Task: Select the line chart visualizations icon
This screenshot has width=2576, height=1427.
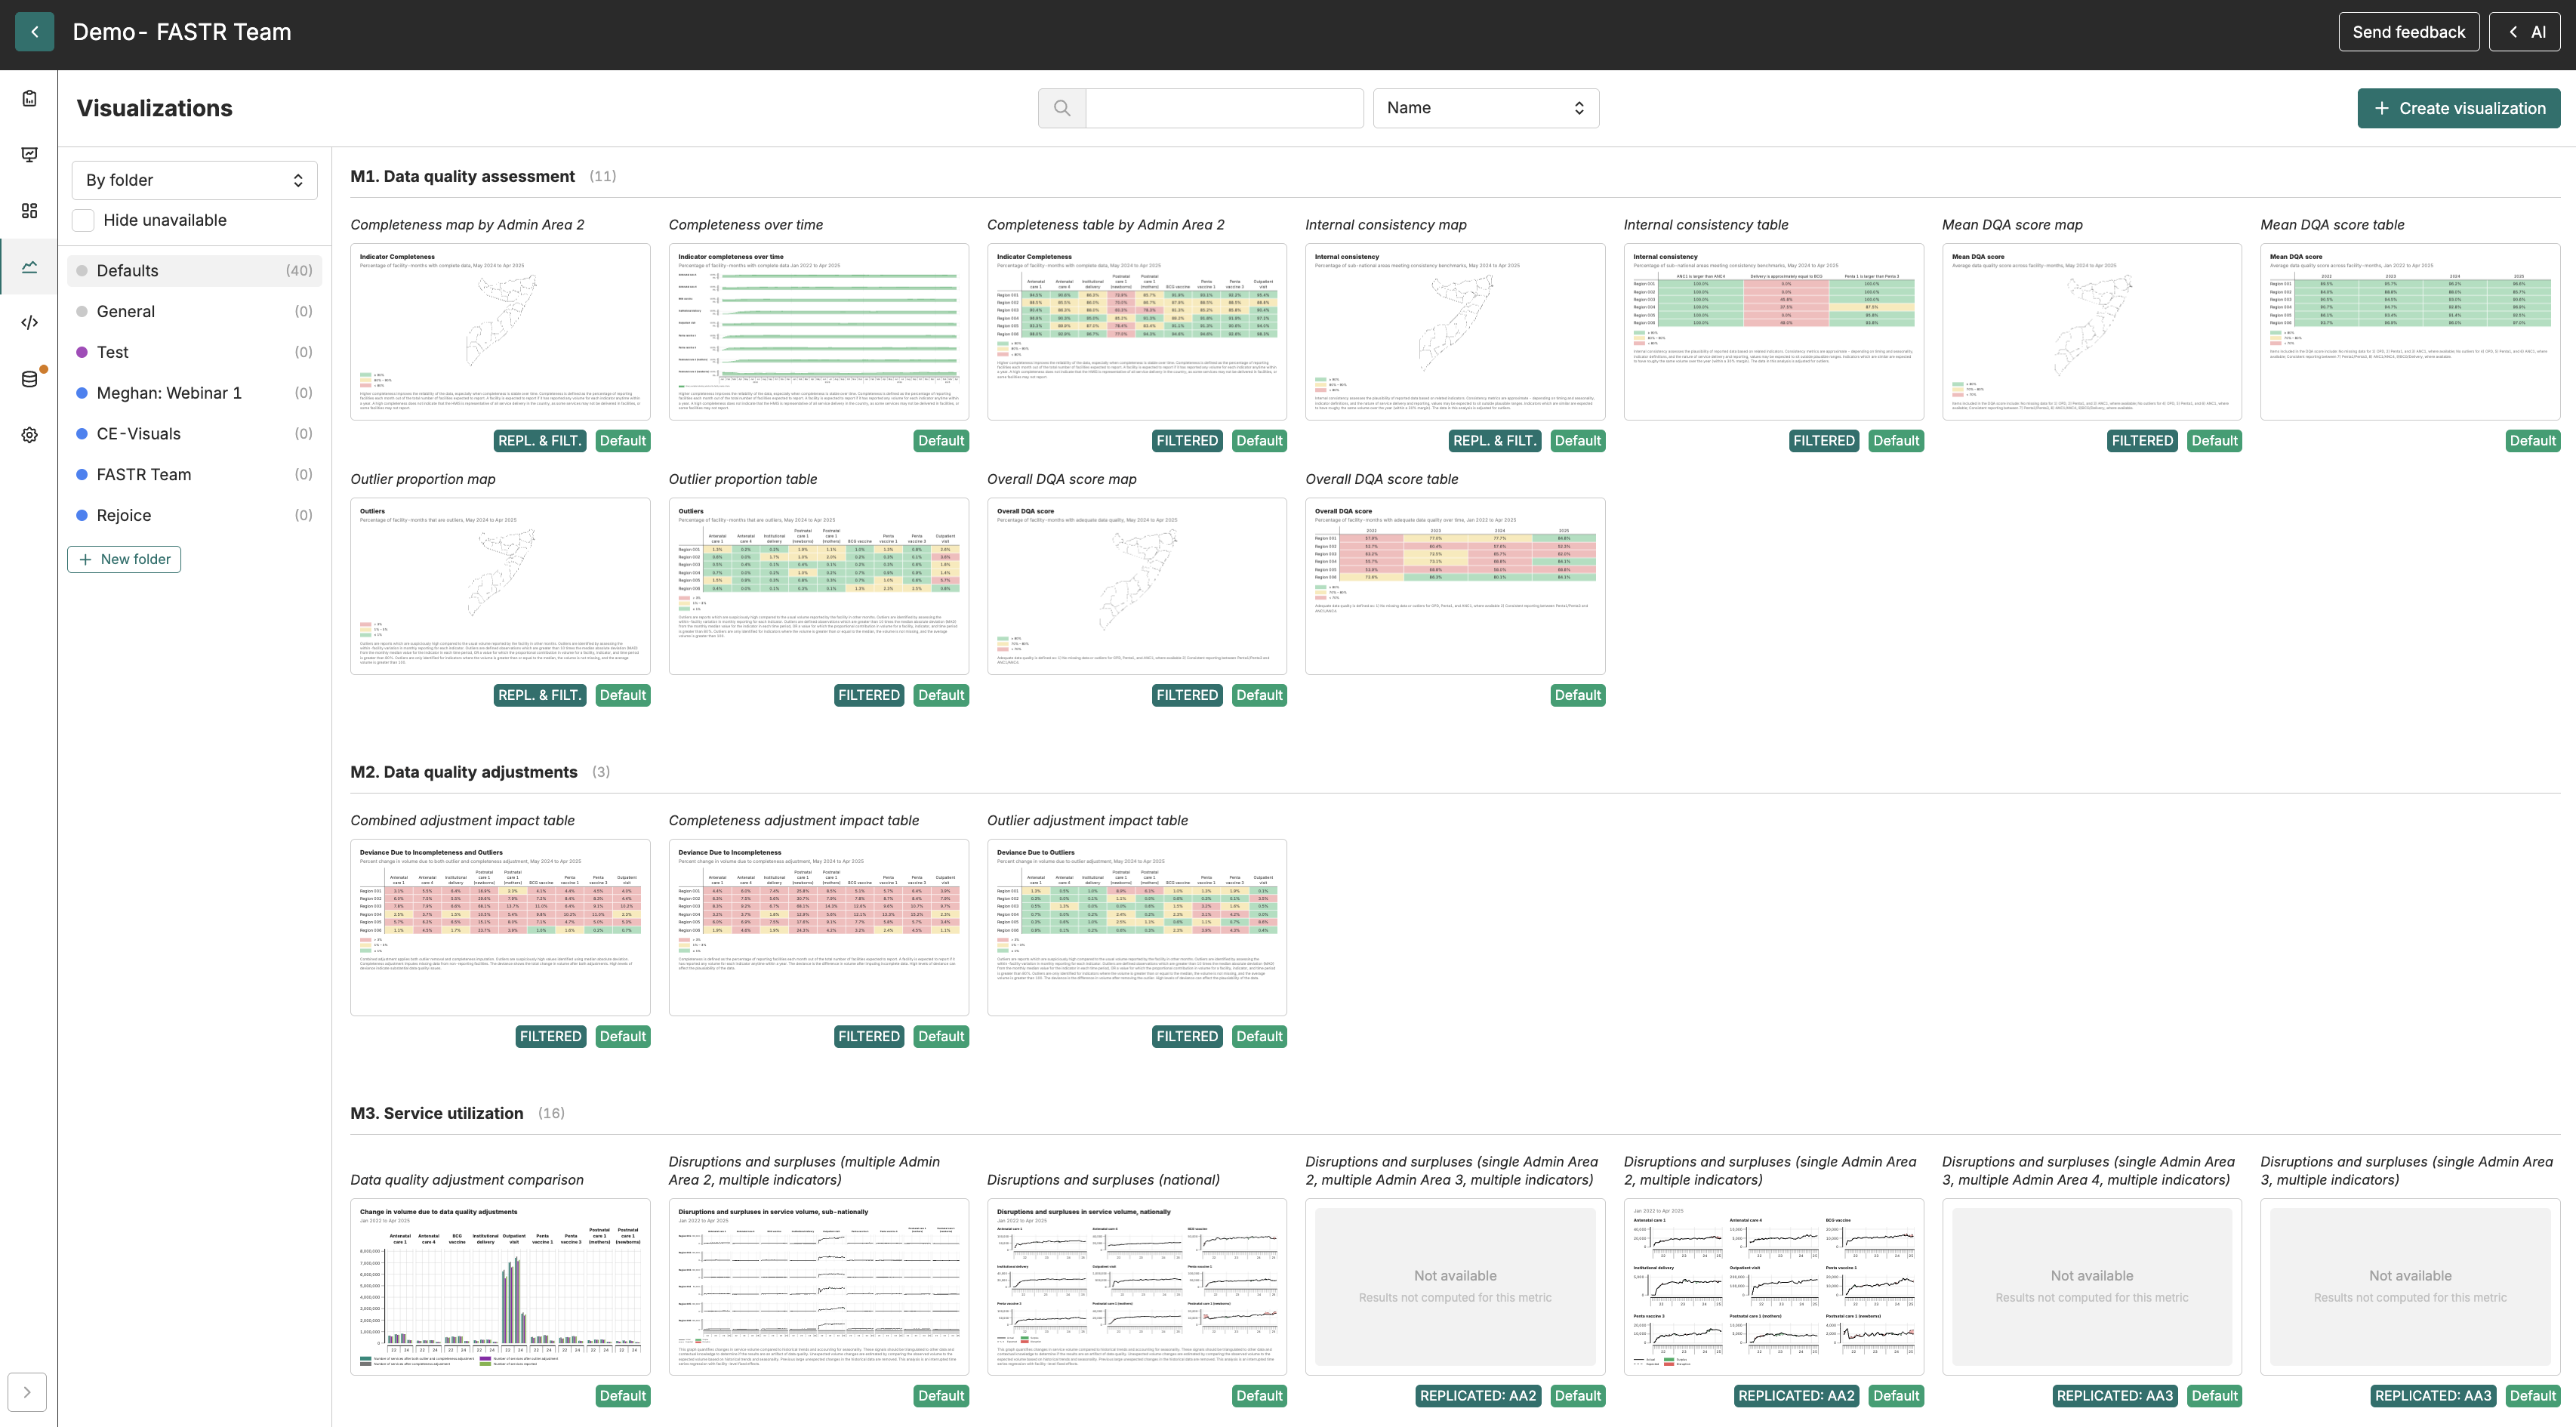Action: click(x=29, y=266)
